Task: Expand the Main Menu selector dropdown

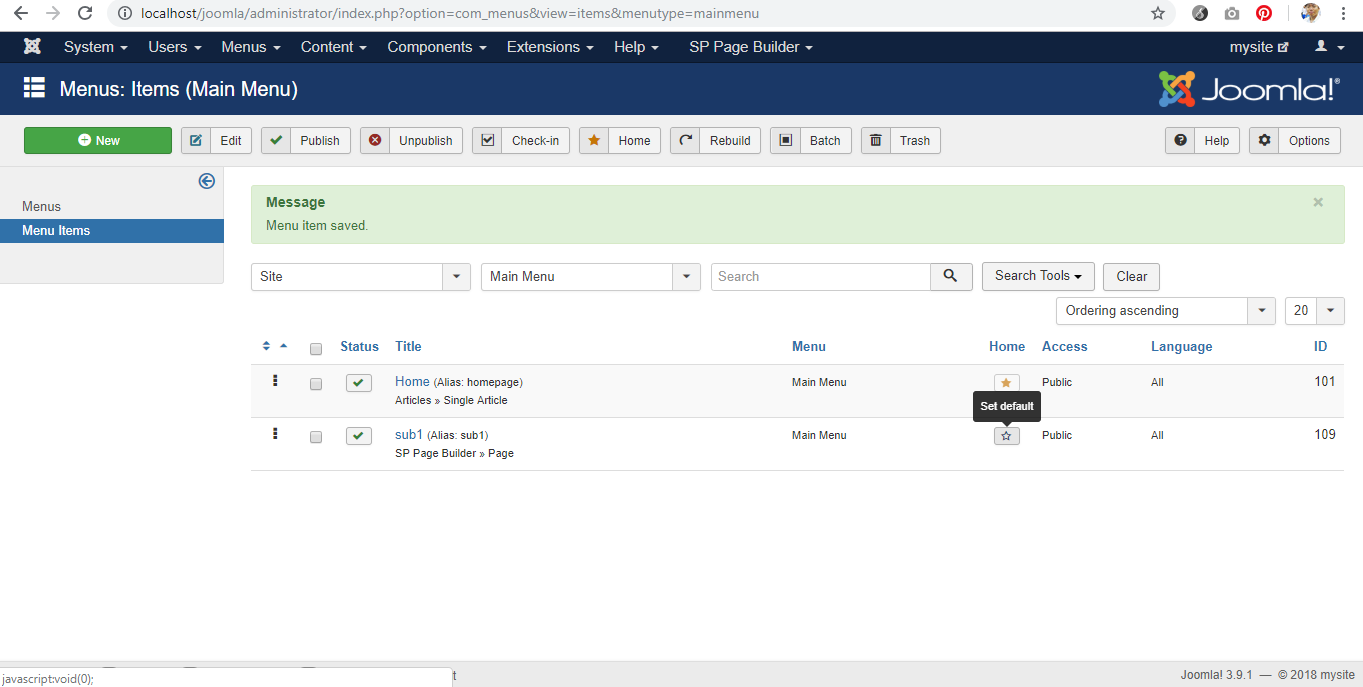Action: [590, 277]
